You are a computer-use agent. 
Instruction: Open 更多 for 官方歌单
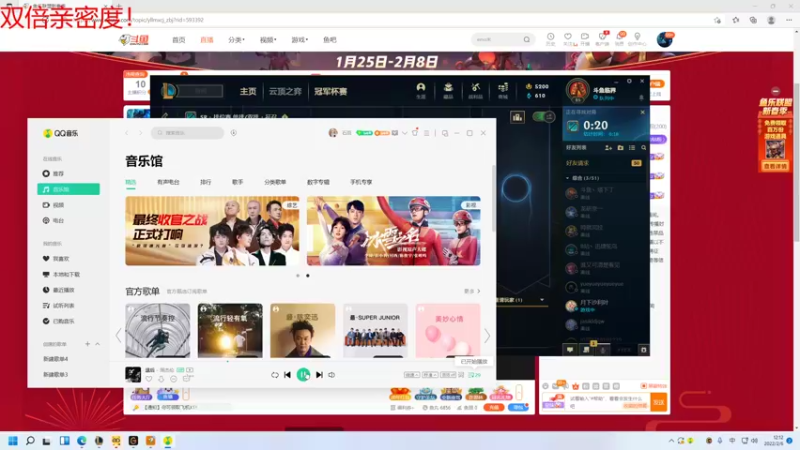(472, 291)
